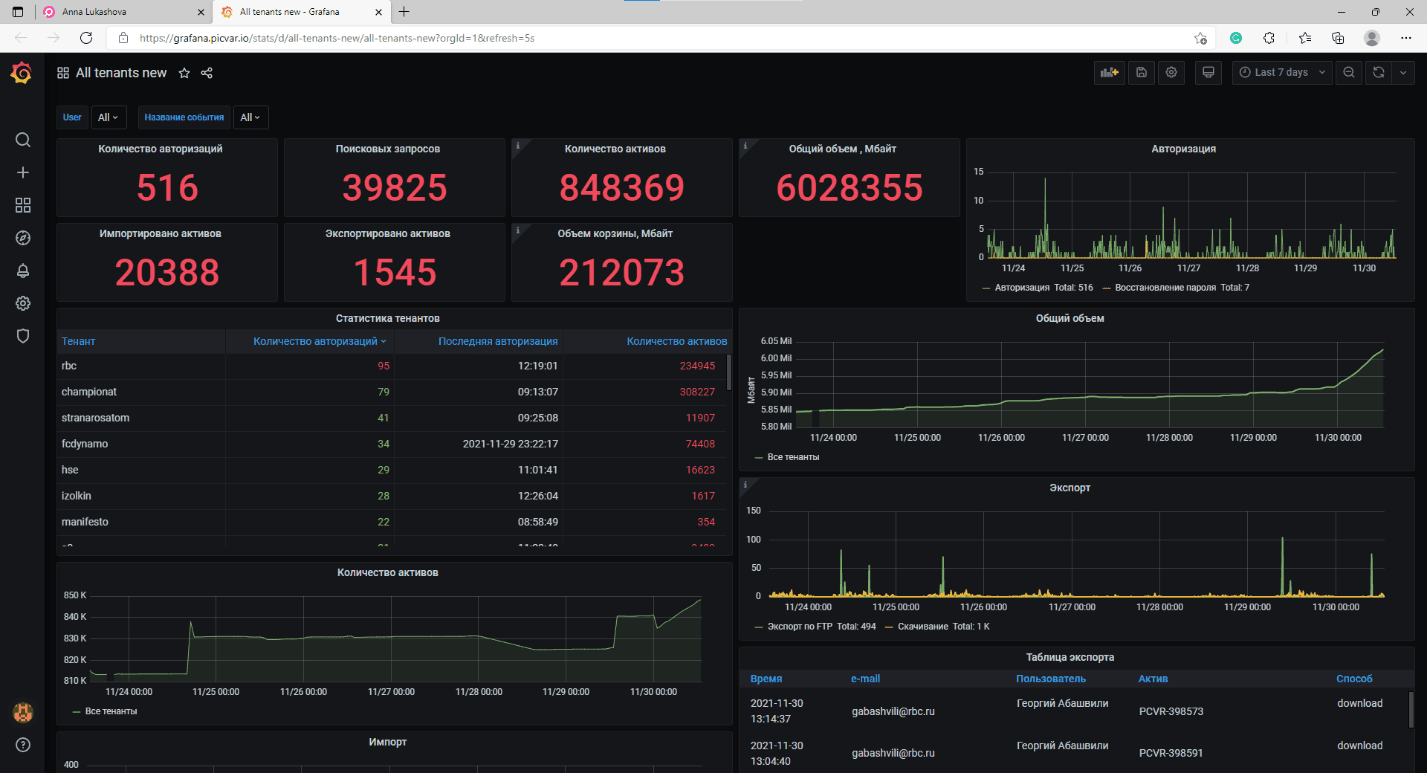Viewport: 1427px width, 773px height.
Task: Open Configuration gear in left sidebar
Action: pos(23,303)
